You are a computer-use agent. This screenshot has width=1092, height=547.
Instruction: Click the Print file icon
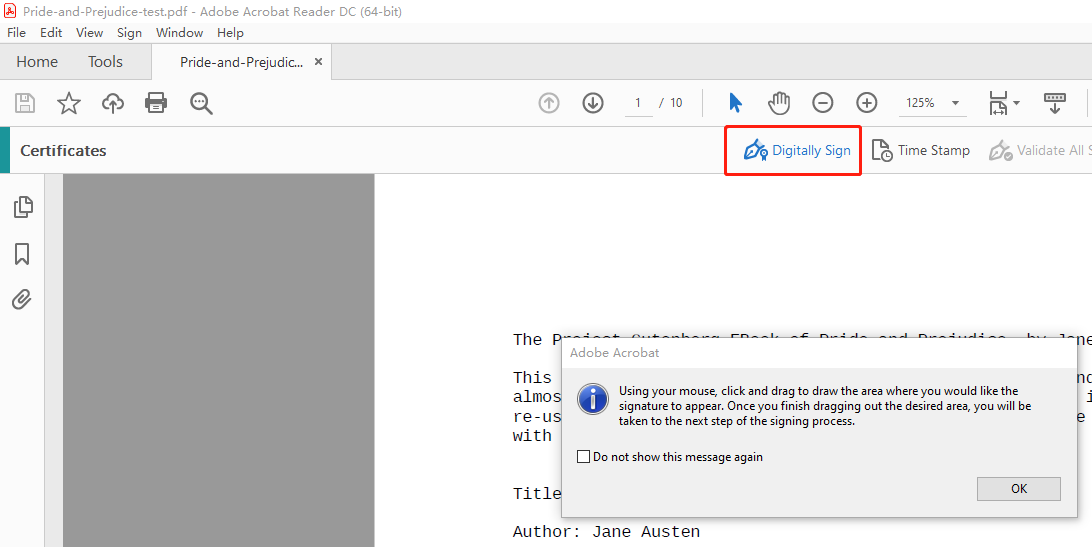coord(156,103)
